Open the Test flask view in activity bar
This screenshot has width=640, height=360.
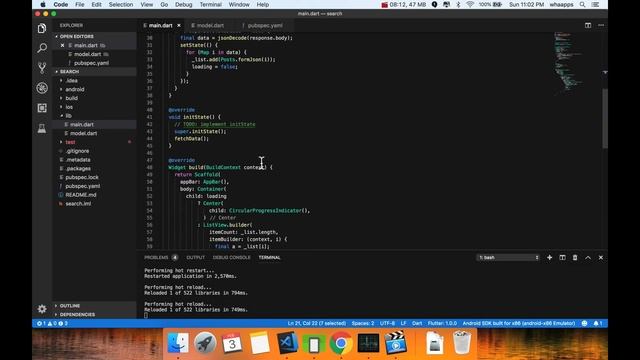[x=42, y=128]
